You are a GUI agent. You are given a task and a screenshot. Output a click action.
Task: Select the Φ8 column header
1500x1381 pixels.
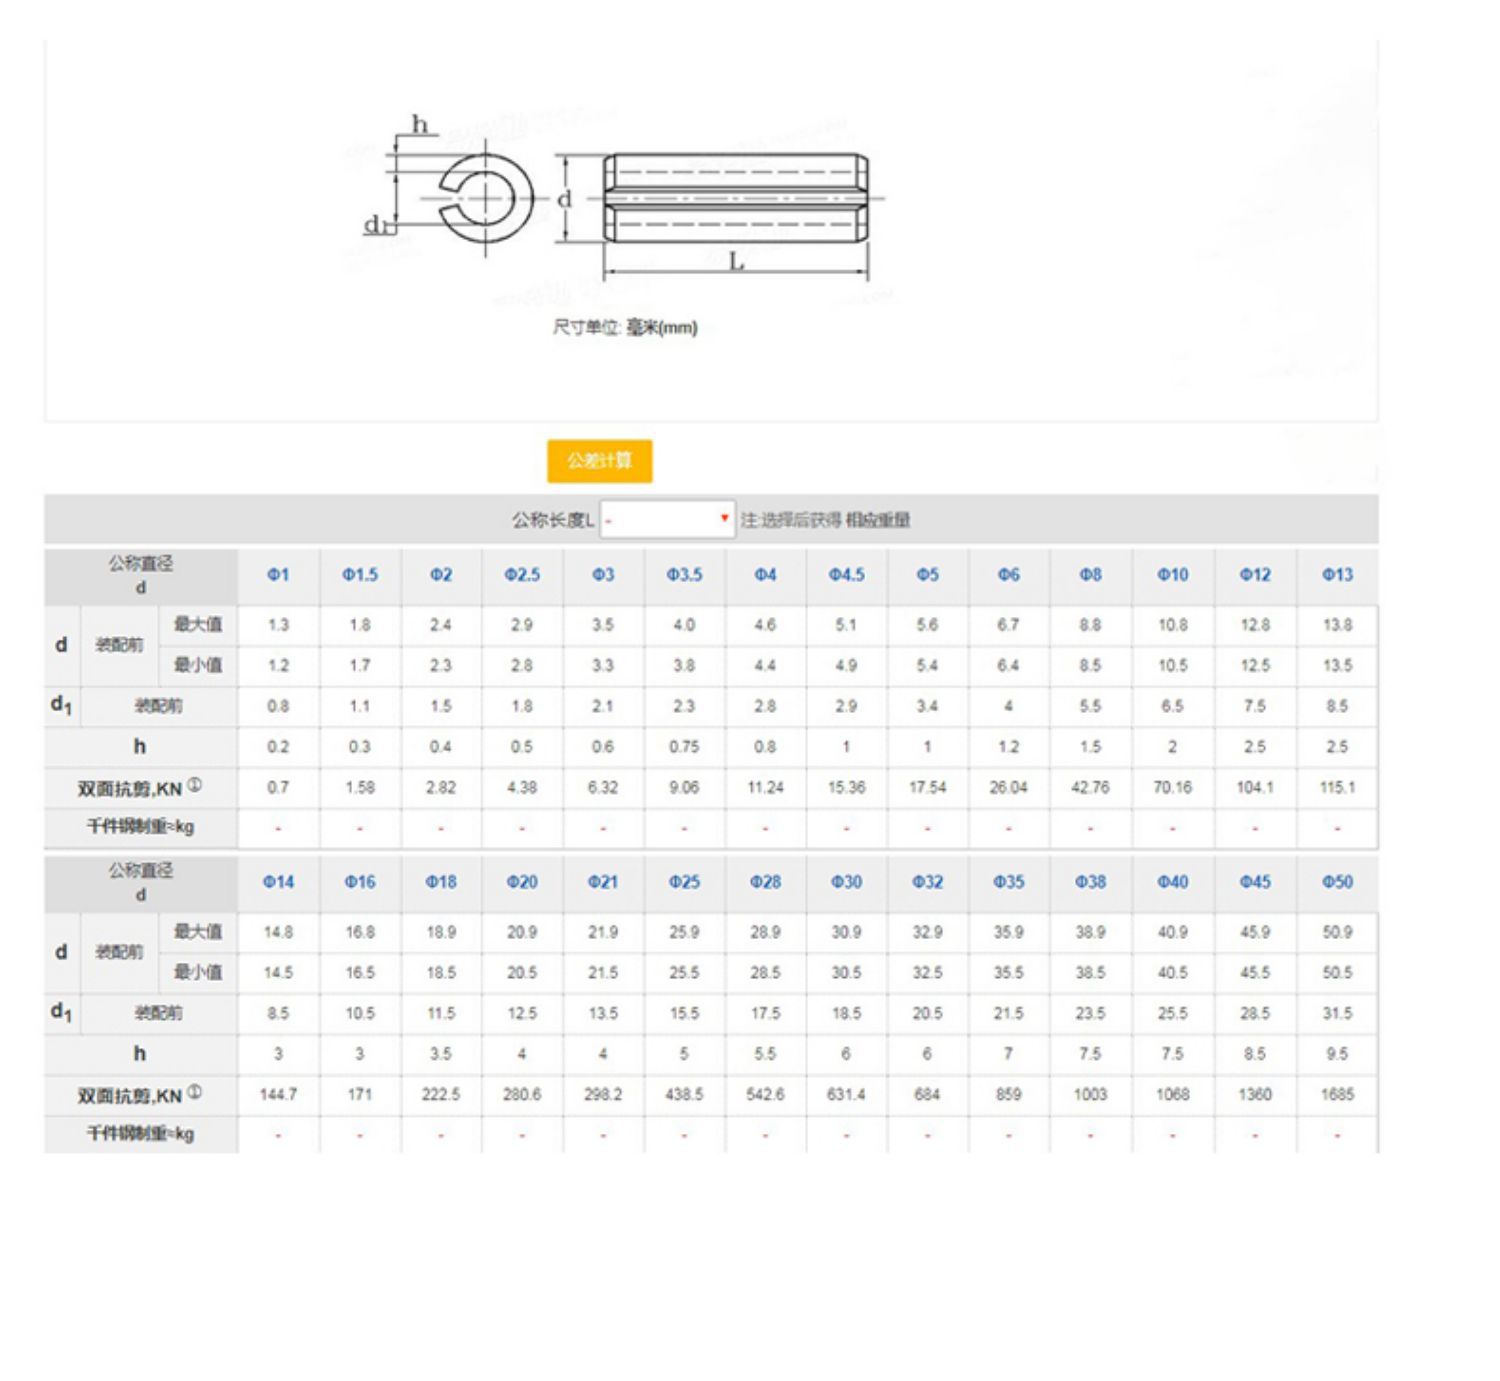coord(1090,575)
